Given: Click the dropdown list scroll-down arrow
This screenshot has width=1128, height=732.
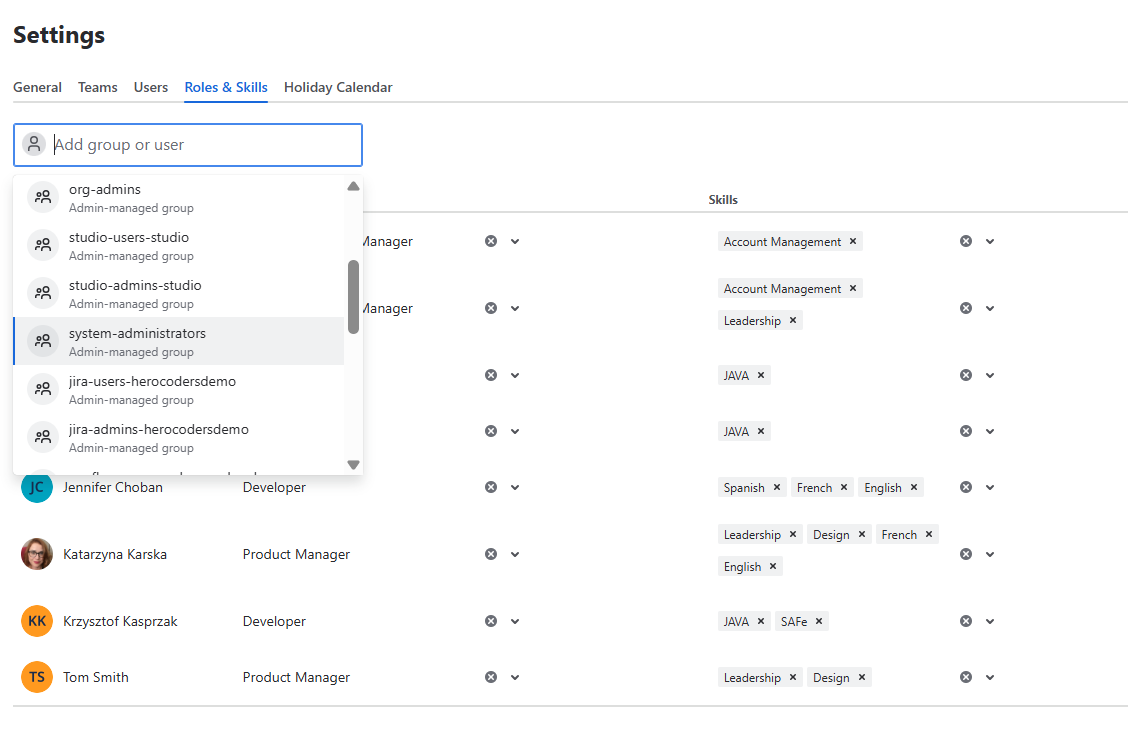Looking at the screenshot, I should pos(353,465).
